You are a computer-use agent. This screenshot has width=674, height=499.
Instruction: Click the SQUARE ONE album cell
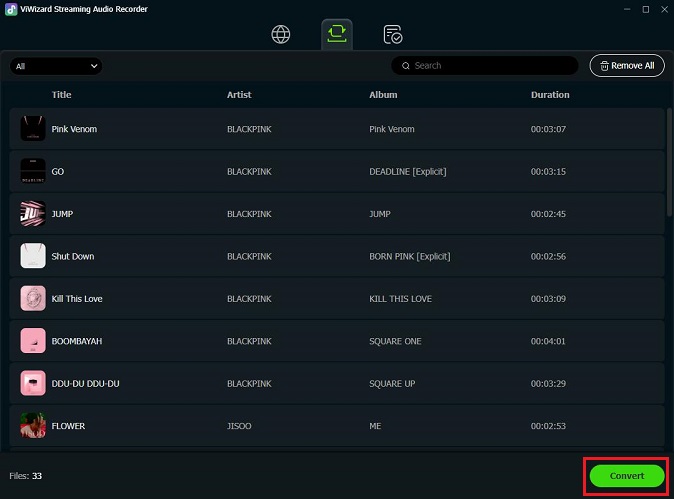point(395,341)
